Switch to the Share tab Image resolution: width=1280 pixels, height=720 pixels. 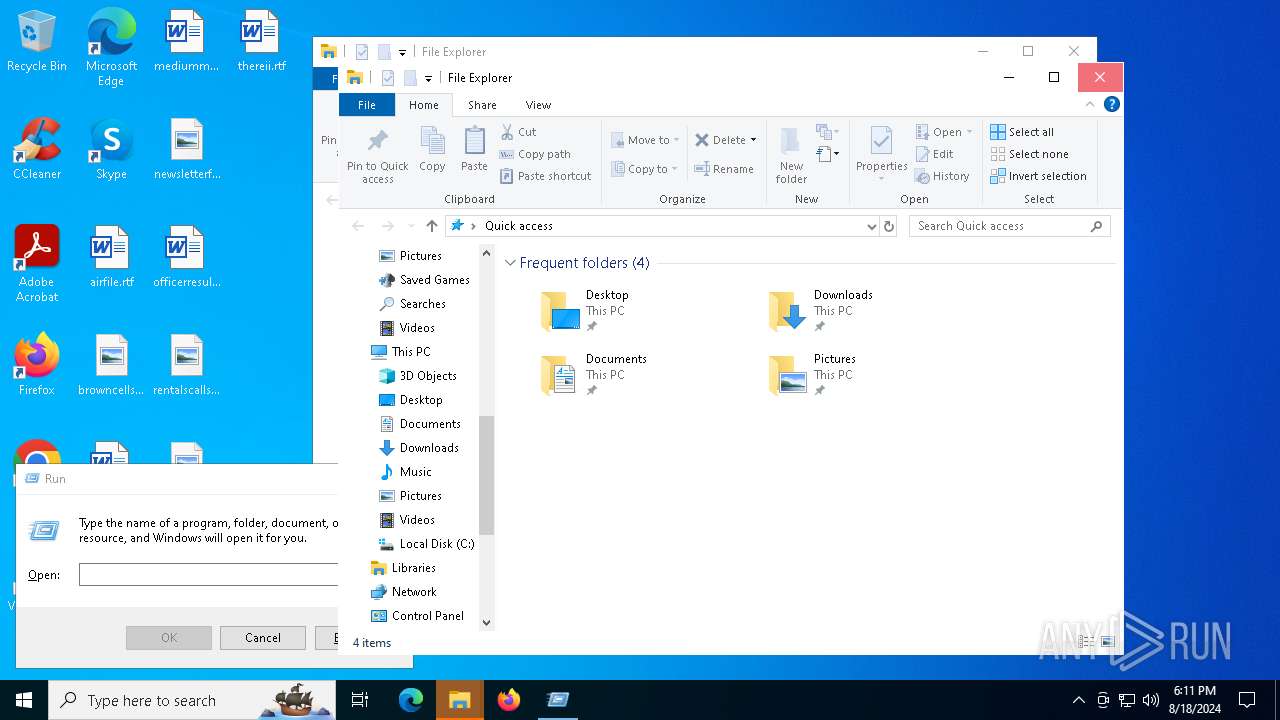(482, 105)
